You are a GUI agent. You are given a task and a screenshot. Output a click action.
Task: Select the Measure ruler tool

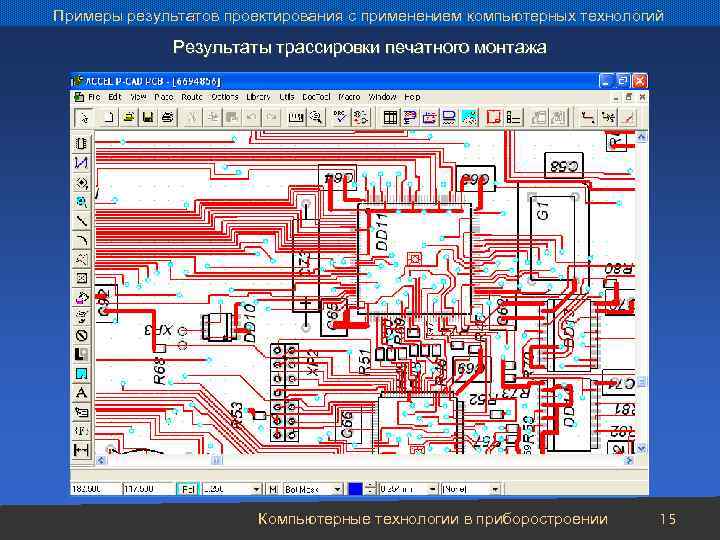click(296, 118)
